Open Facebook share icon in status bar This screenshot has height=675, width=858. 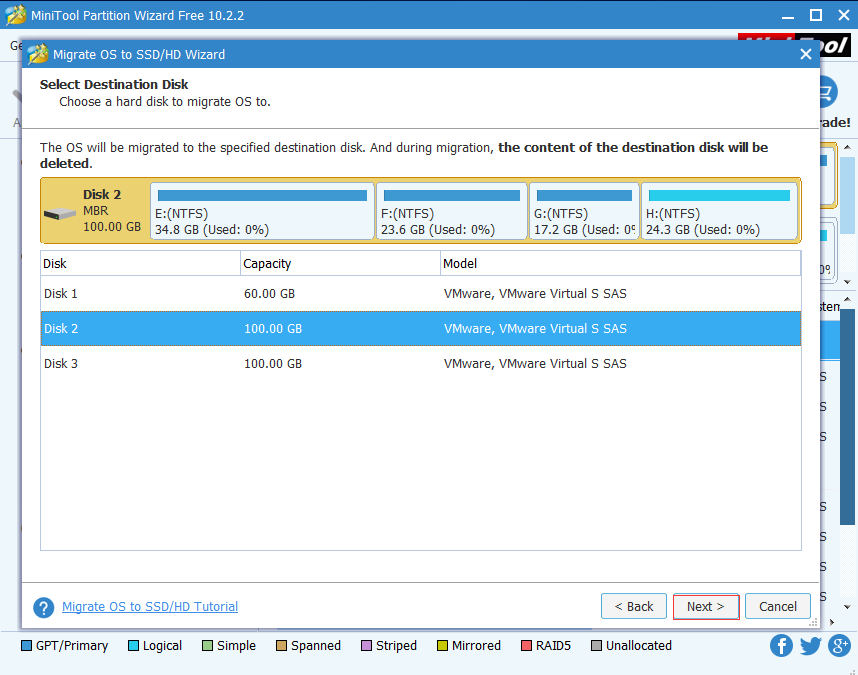[x=781, y=645]
